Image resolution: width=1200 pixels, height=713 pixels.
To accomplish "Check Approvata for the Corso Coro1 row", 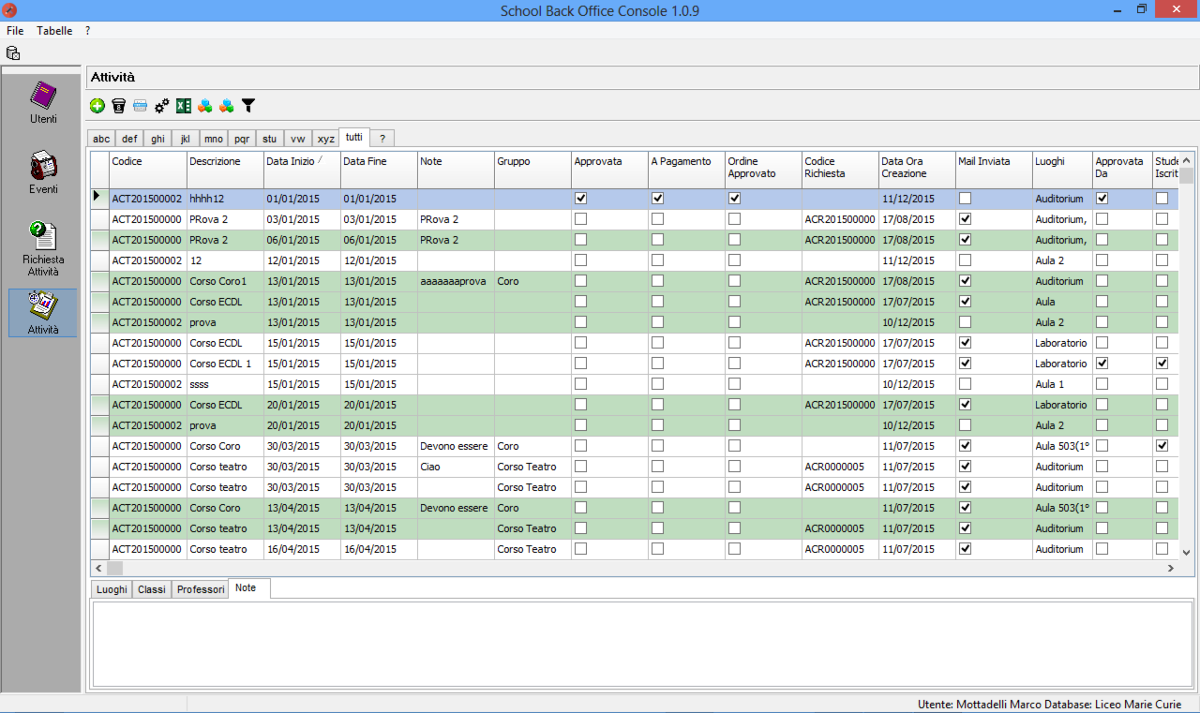I will pyautogui.click(x=581, y=281).
